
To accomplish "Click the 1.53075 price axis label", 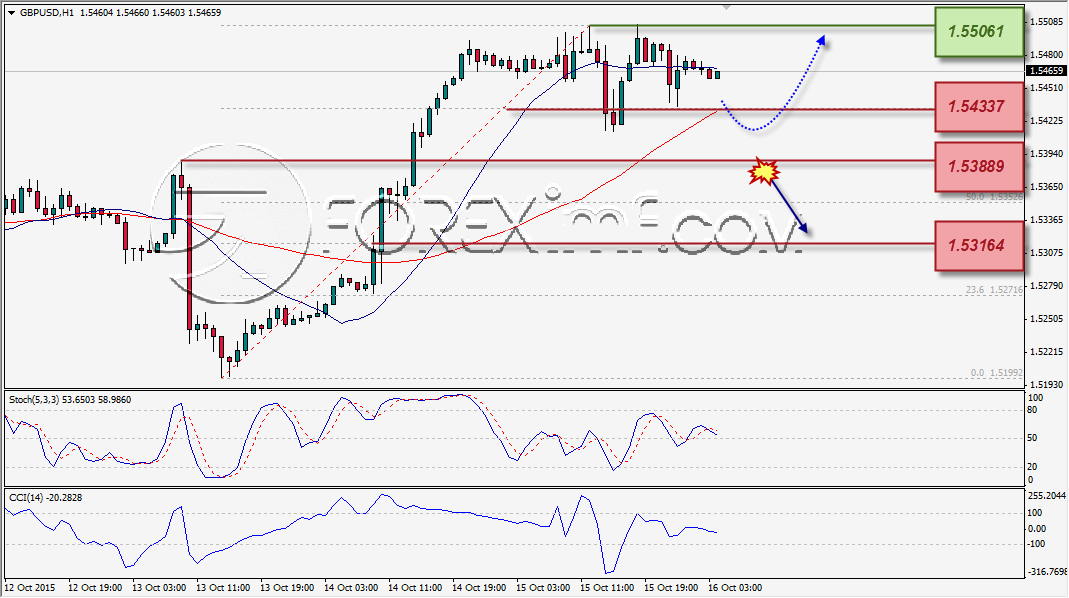I will [x=1046, y=252].
